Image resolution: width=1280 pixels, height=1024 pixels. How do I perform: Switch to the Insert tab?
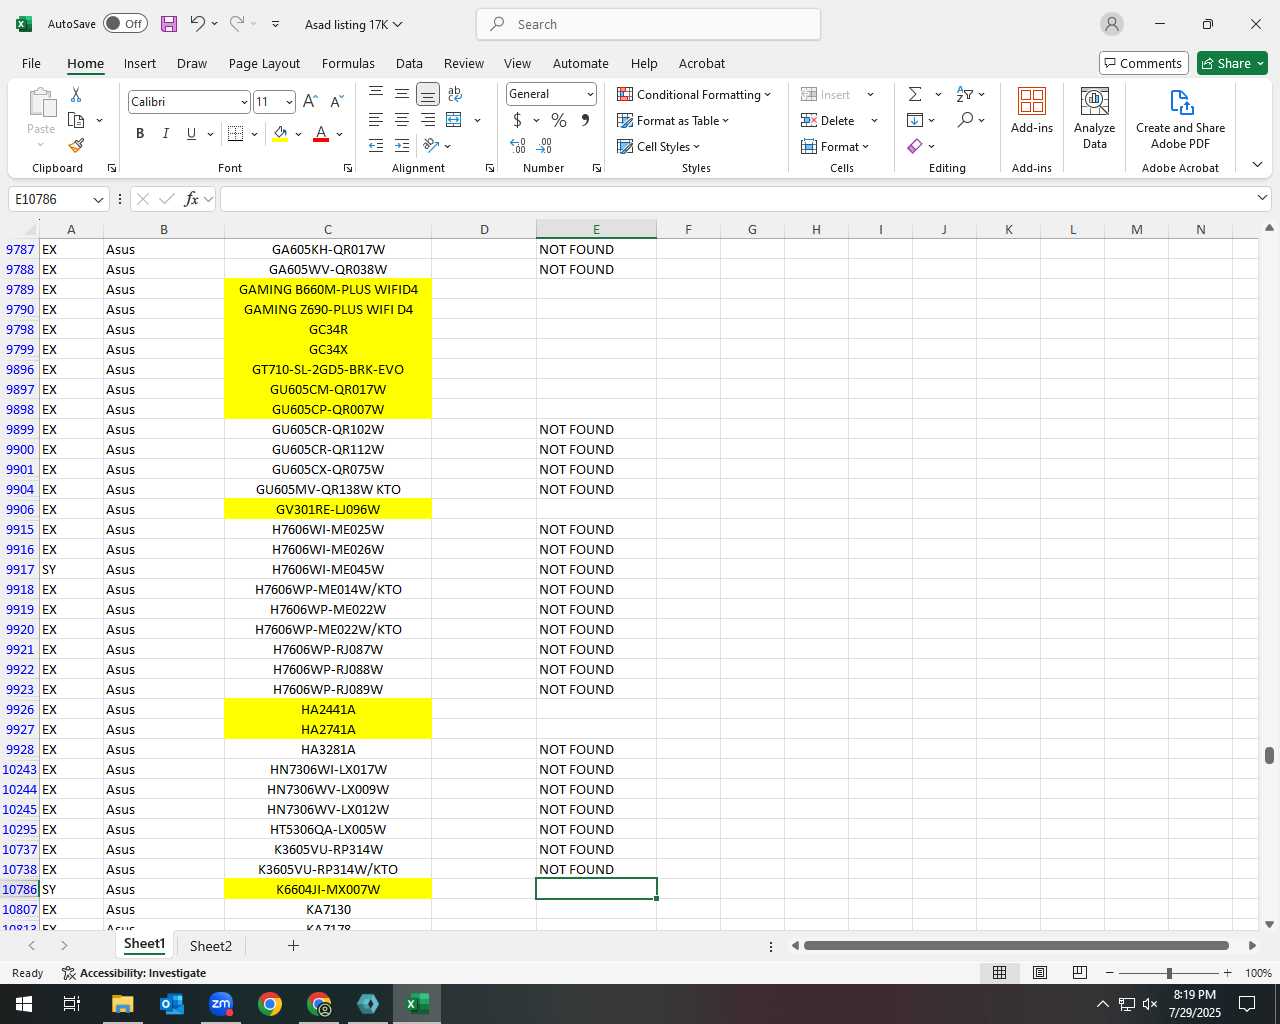point(140,63)
